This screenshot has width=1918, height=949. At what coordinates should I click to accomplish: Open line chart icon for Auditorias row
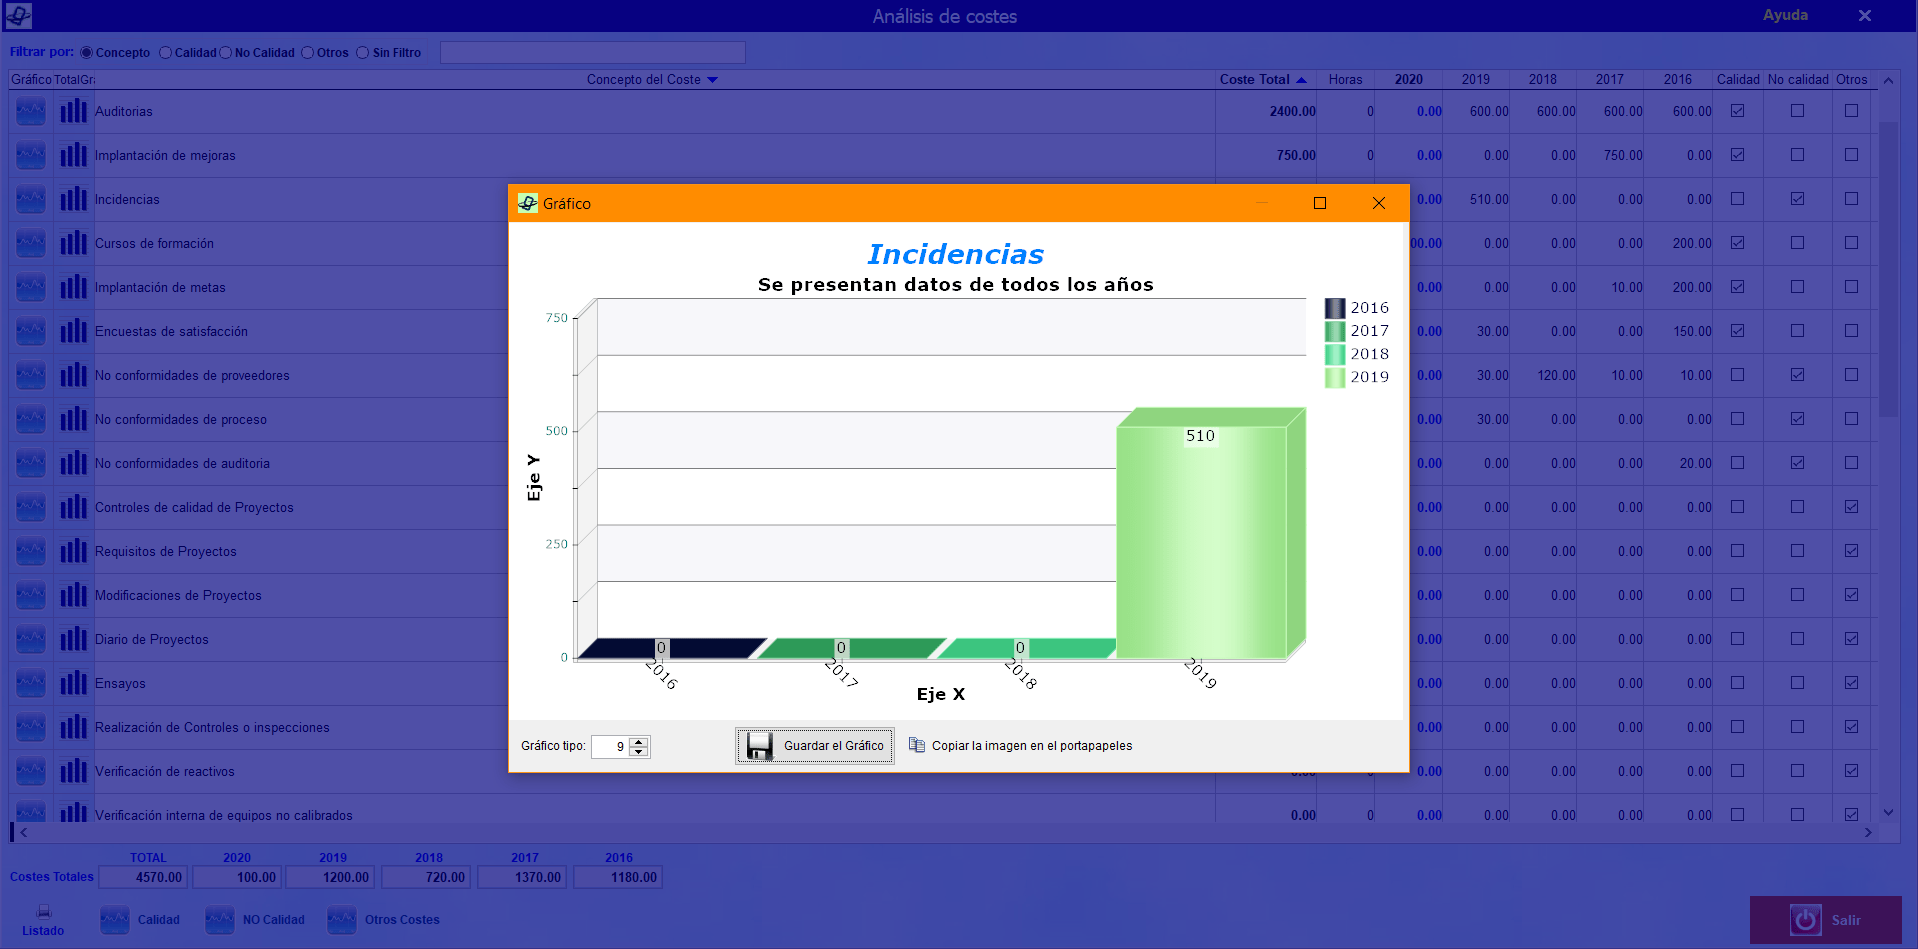tap(31, 111)
